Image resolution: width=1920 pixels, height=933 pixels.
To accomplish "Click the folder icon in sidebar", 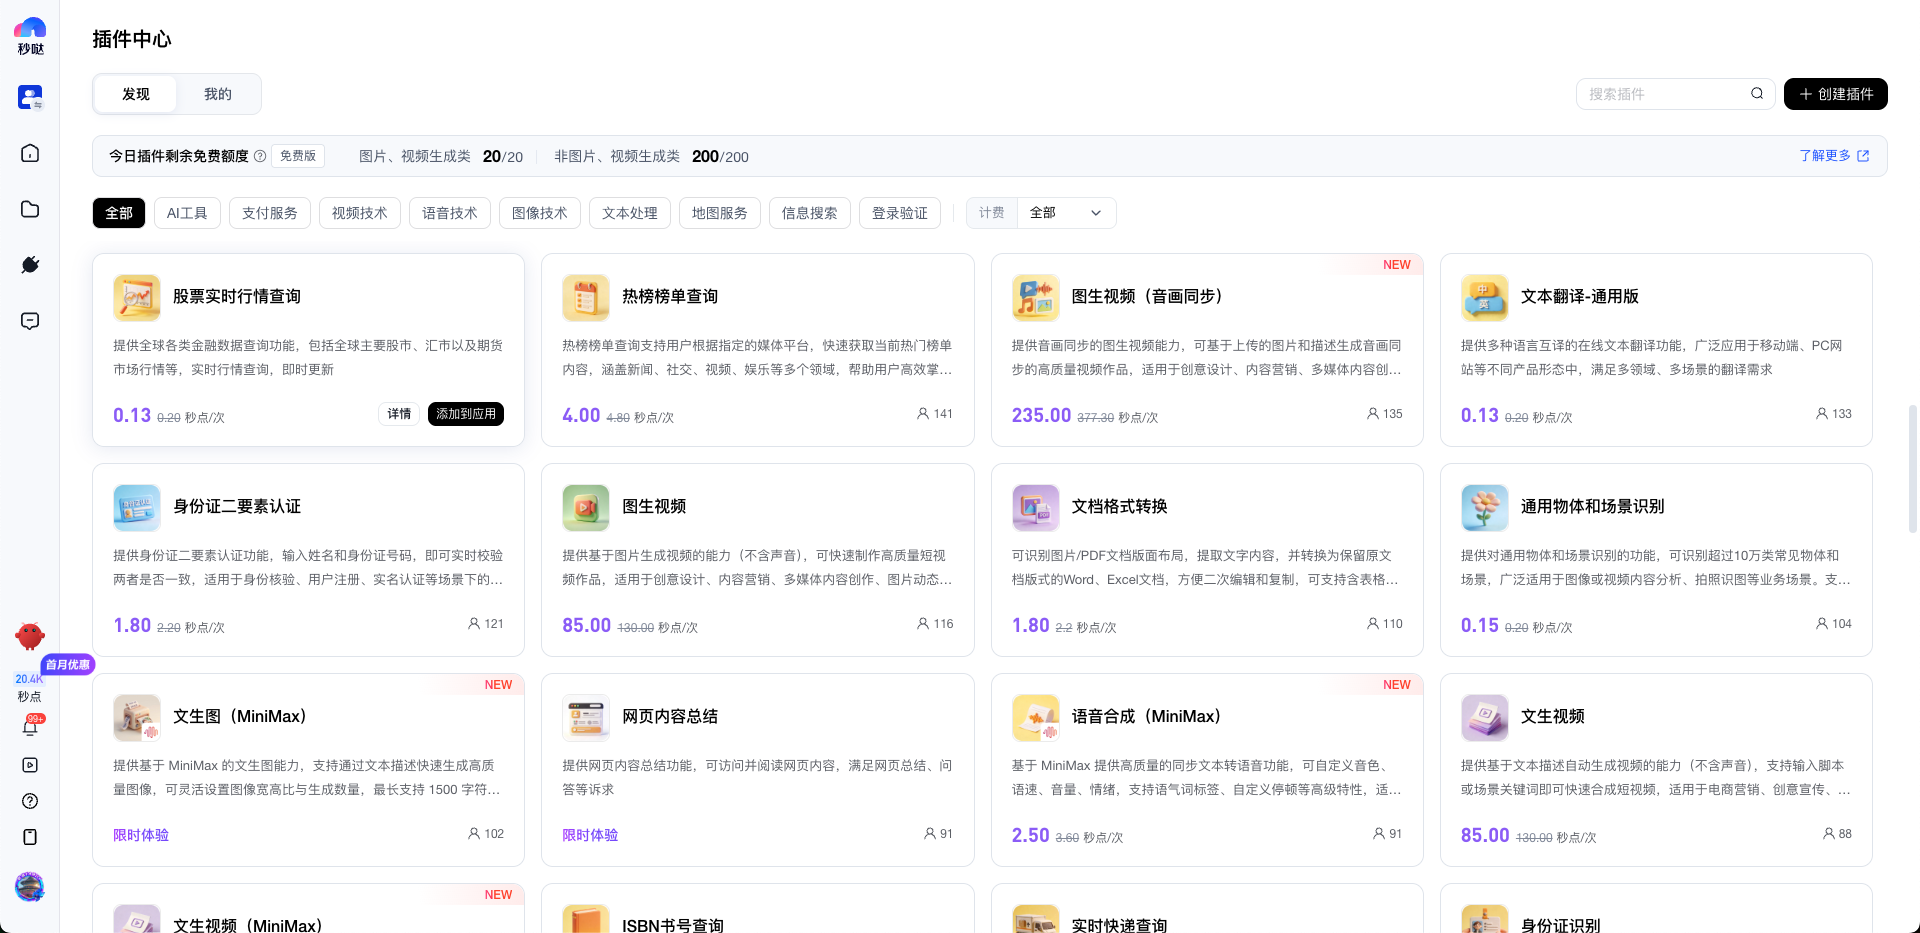I will [x=30, y=209].
